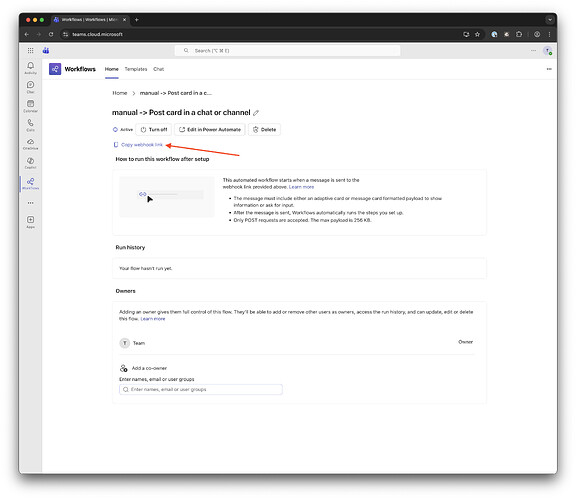
Task: Delete this workflow
Action: click(x=264, y=129)
